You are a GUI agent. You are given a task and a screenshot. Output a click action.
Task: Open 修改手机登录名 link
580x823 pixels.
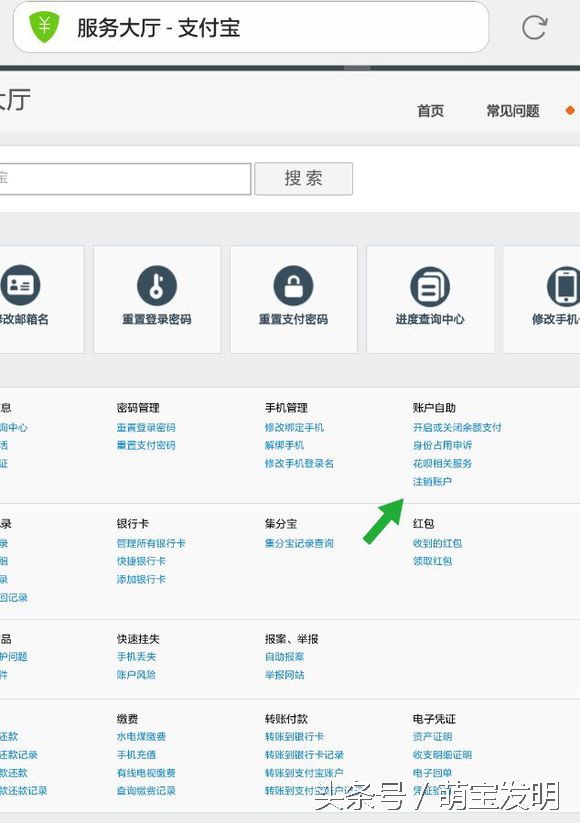pyautogui.click(x=299, y=463)
